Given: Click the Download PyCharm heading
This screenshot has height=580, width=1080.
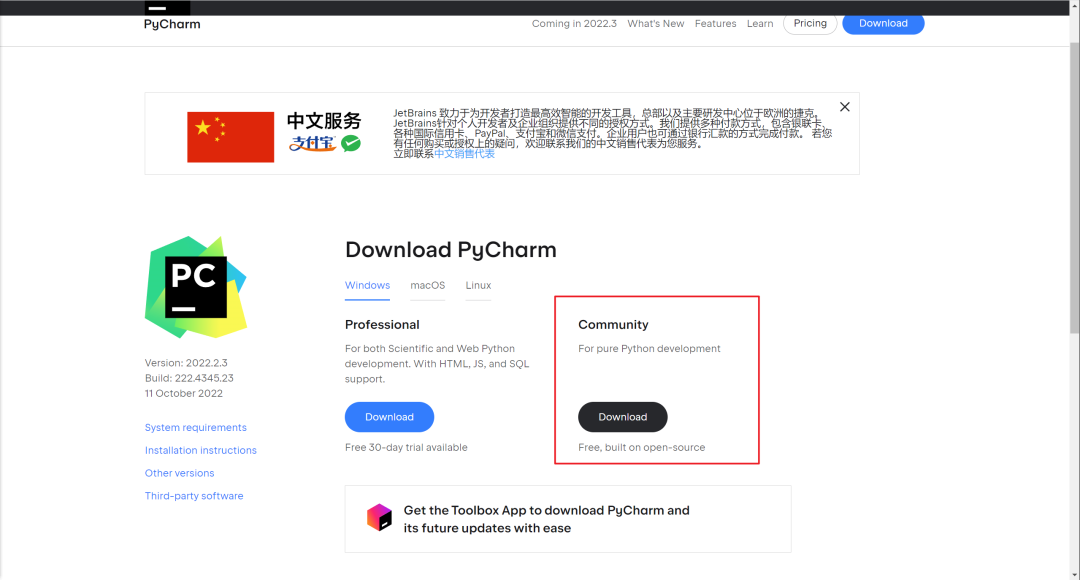Looking at the screenshot, I should click(450, 249).
